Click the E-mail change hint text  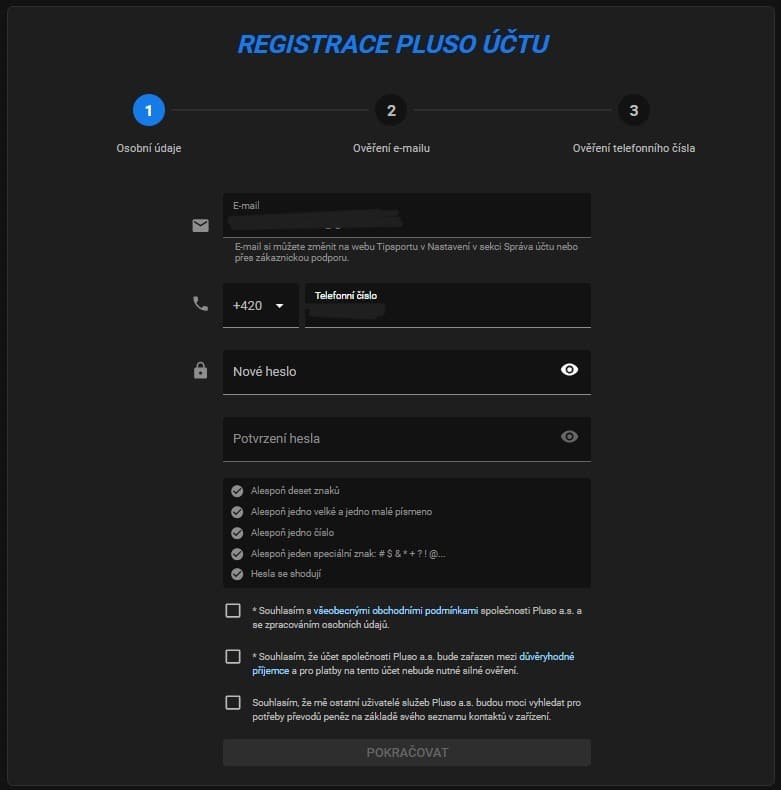[406, 252]
